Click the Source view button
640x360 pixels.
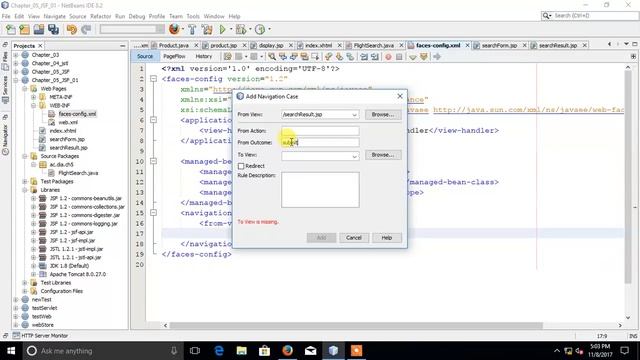click(145, 56)
